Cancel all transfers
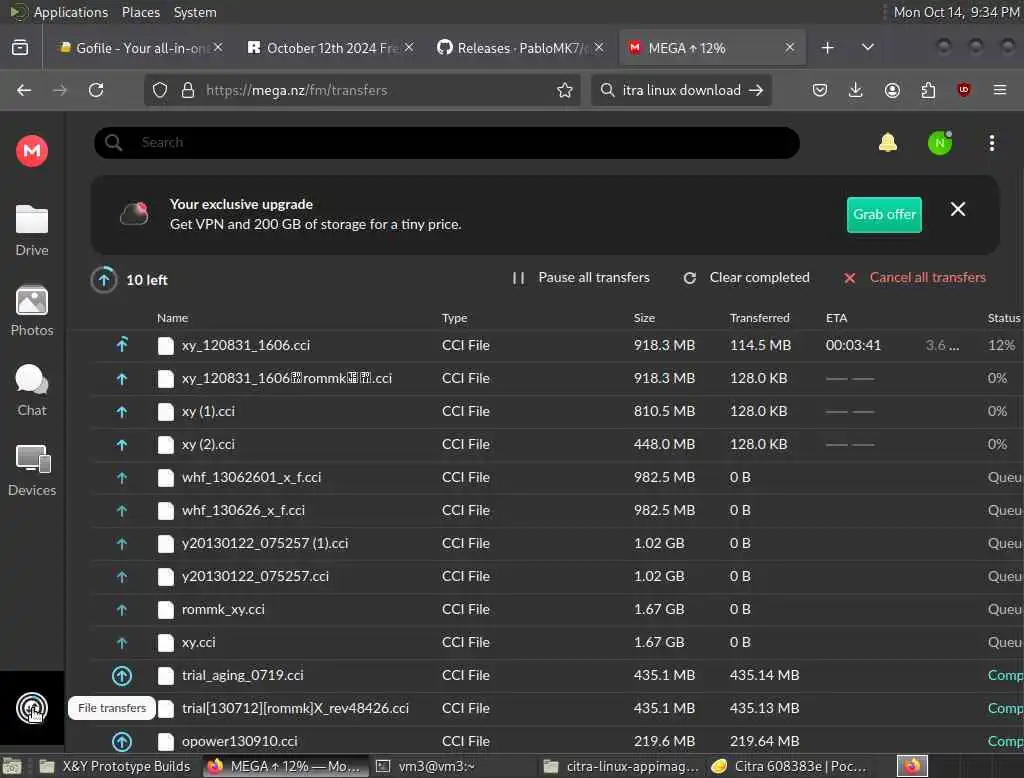The image size is (1024, 778). coord(914,278)
